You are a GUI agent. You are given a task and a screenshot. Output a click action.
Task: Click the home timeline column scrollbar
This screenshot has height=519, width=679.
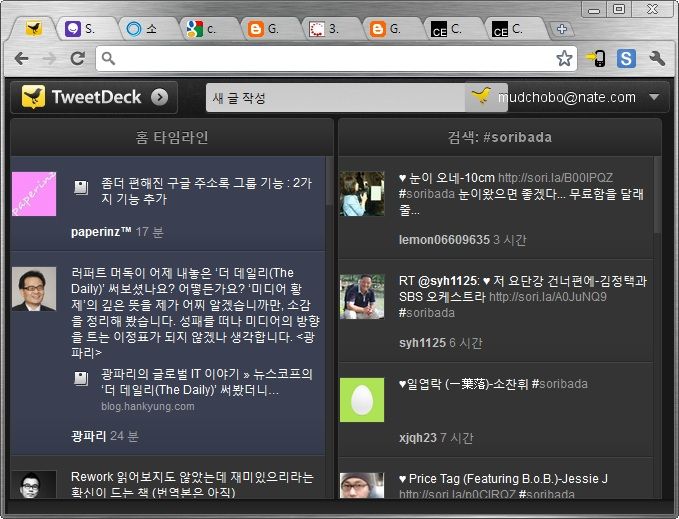click(330, 181)
